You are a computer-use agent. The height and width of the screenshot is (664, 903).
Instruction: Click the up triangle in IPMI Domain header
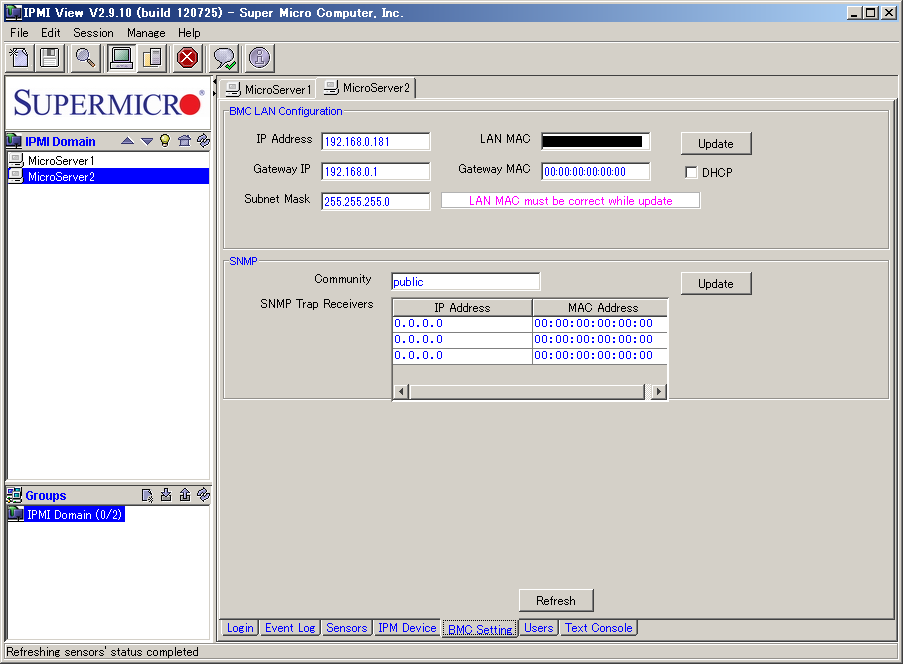(128, 141)
